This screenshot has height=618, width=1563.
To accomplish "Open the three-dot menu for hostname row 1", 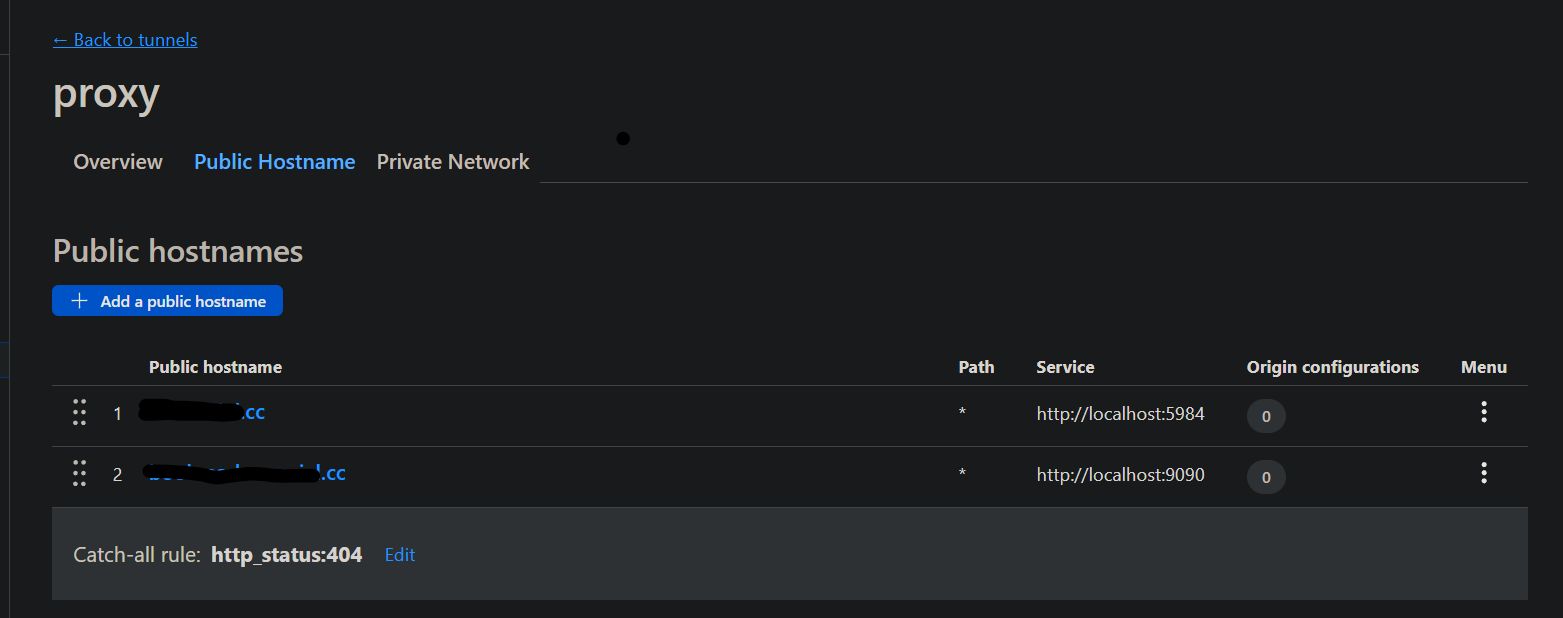I will [1484, 412].
